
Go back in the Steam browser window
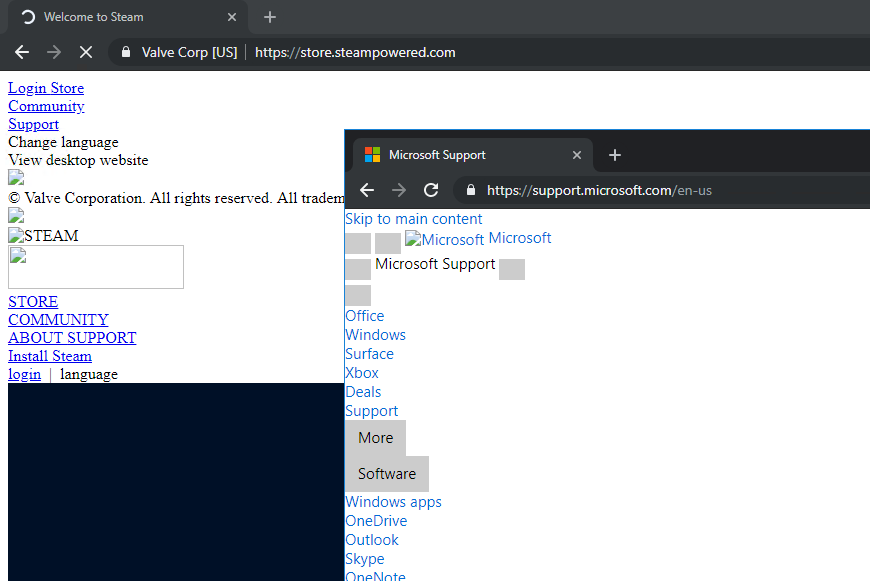point(22,52)
